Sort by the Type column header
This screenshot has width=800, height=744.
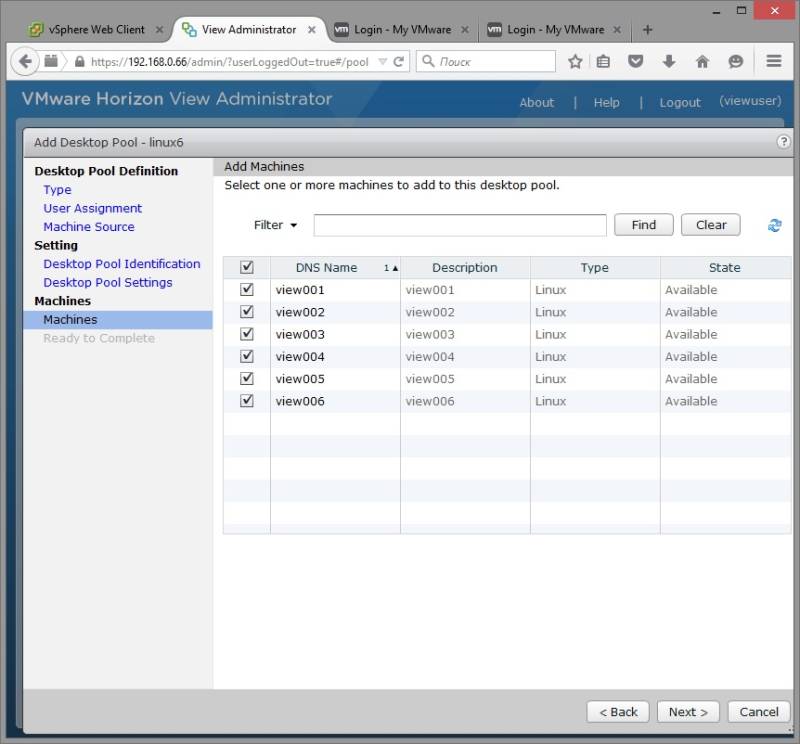[595, 267]
